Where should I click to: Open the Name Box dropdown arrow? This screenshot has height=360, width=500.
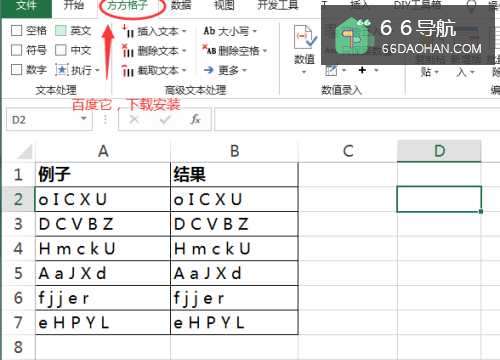click(x=84, y=118)
